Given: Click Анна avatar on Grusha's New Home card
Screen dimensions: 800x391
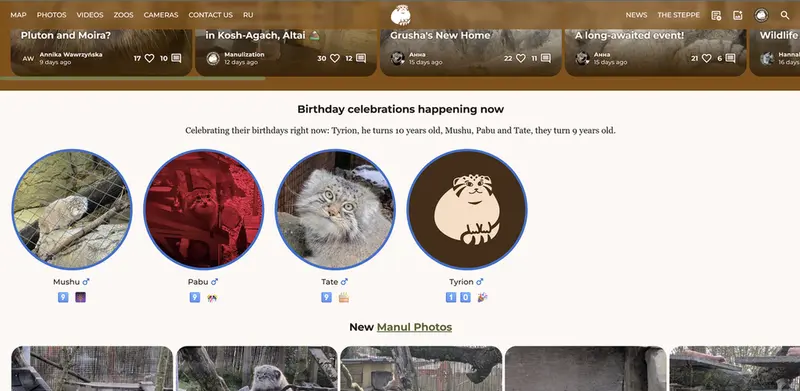Looking at the screenshot, I should point(397,58).
